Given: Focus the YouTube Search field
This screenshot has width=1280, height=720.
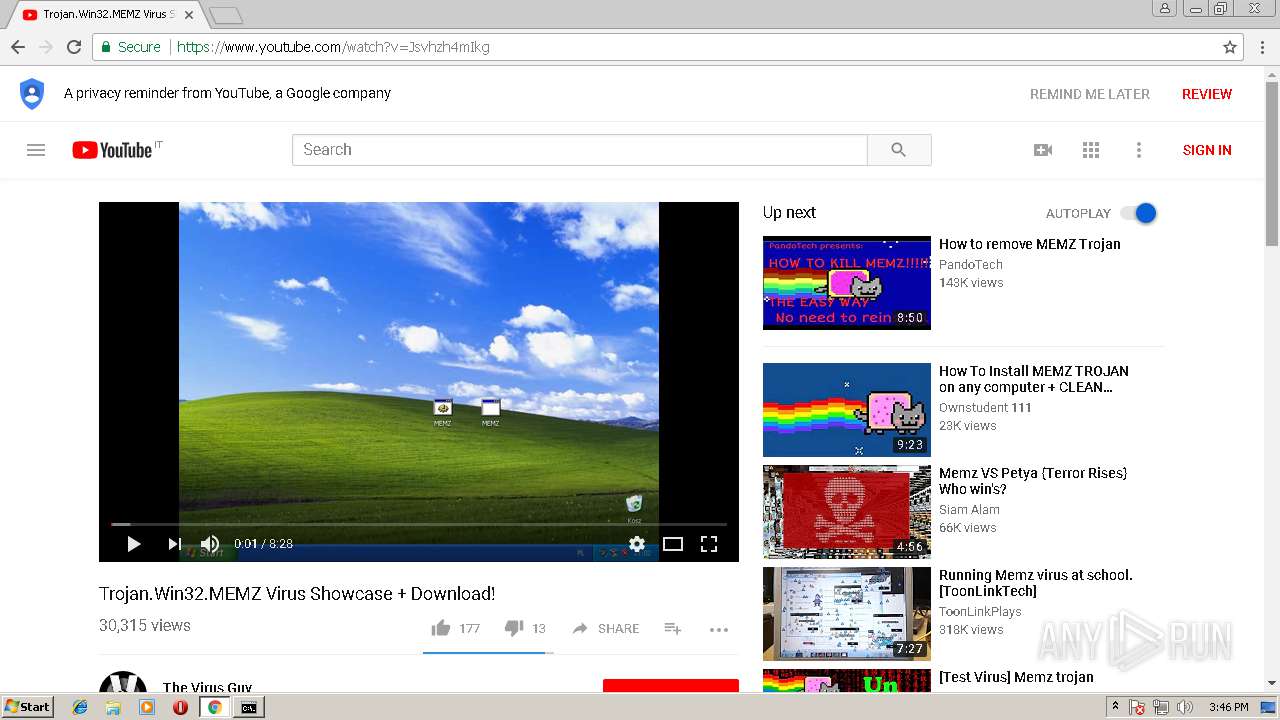Looking at the screenshot, I should (x=580, y=150).
